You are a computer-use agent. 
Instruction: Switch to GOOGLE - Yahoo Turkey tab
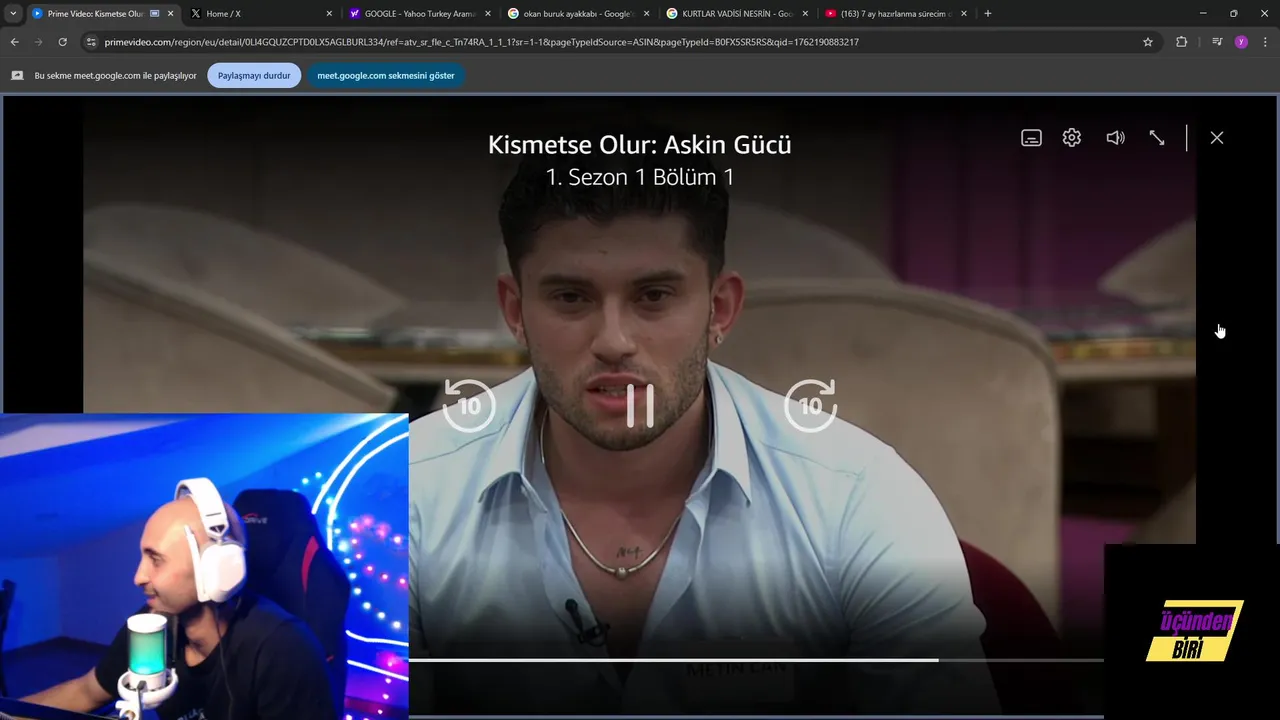point(420,14)
